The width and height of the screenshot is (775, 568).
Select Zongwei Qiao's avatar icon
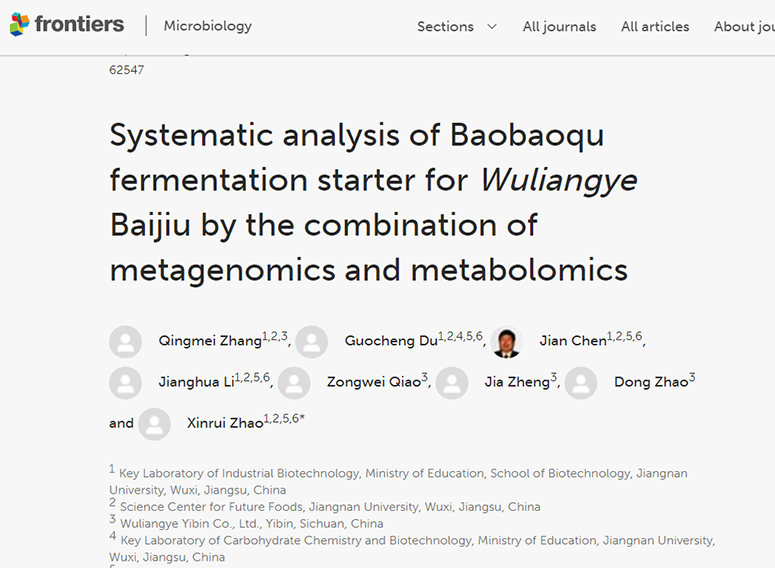[x=294, y=383]
